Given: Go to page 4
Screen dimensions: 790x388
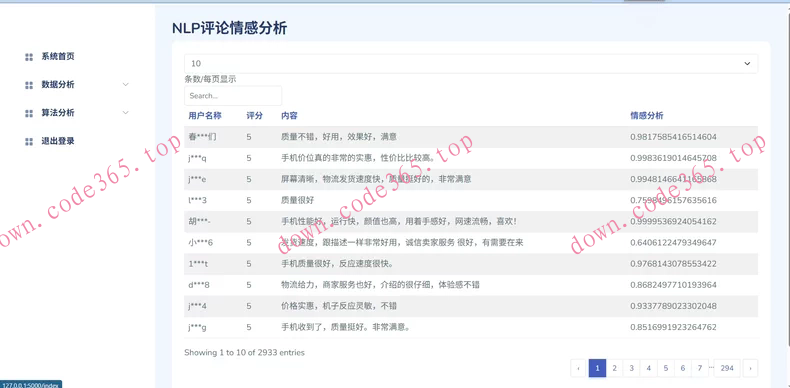Looking at the screenshot, I should point(648,368).
